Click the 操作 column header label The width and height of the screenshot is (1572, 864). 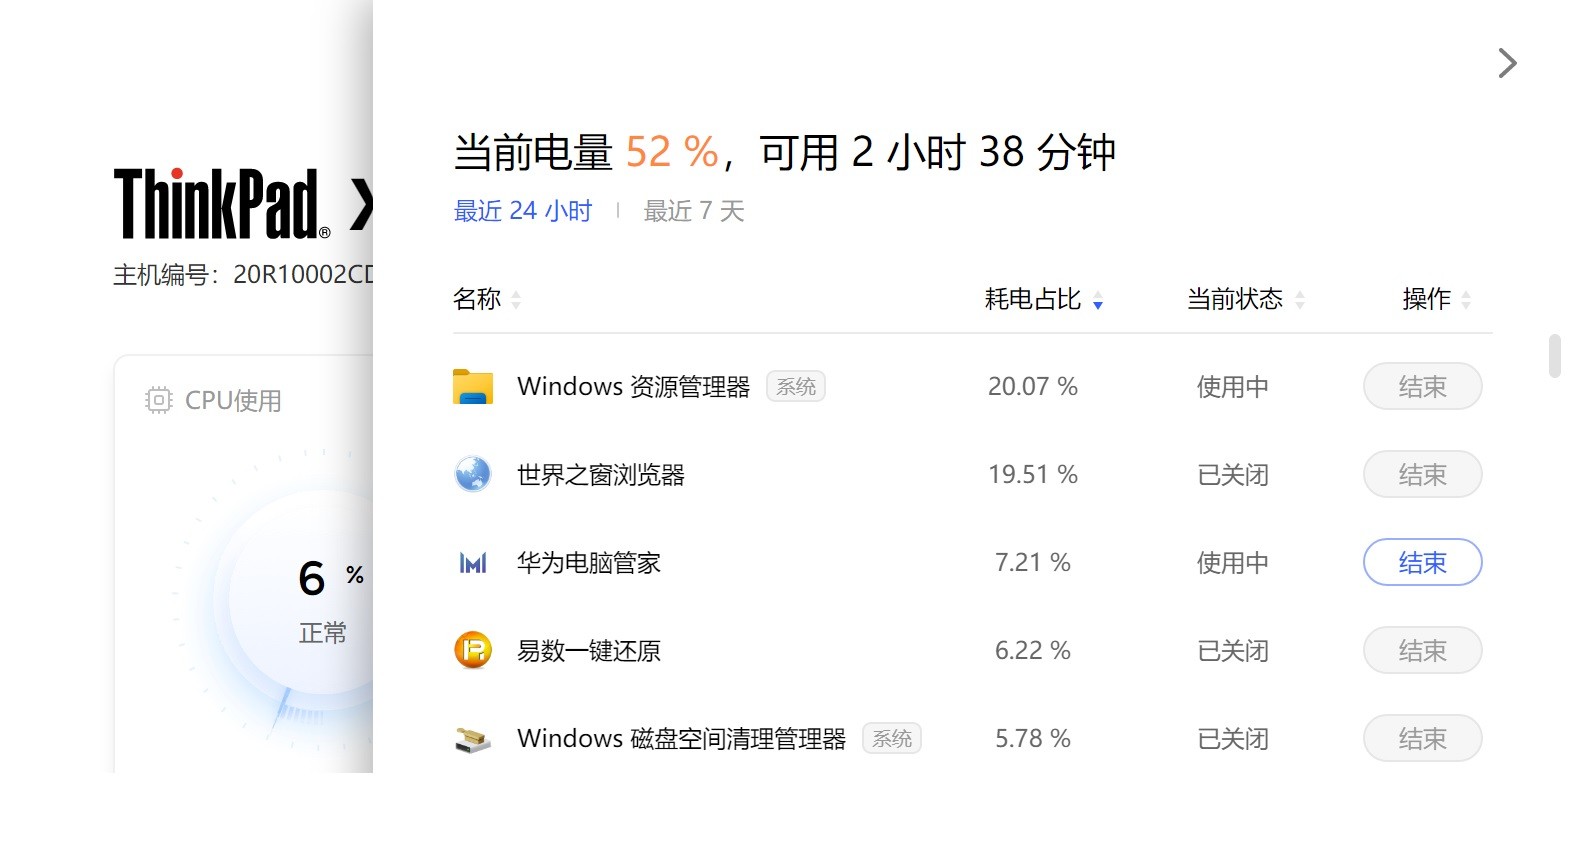(1427, 299)
